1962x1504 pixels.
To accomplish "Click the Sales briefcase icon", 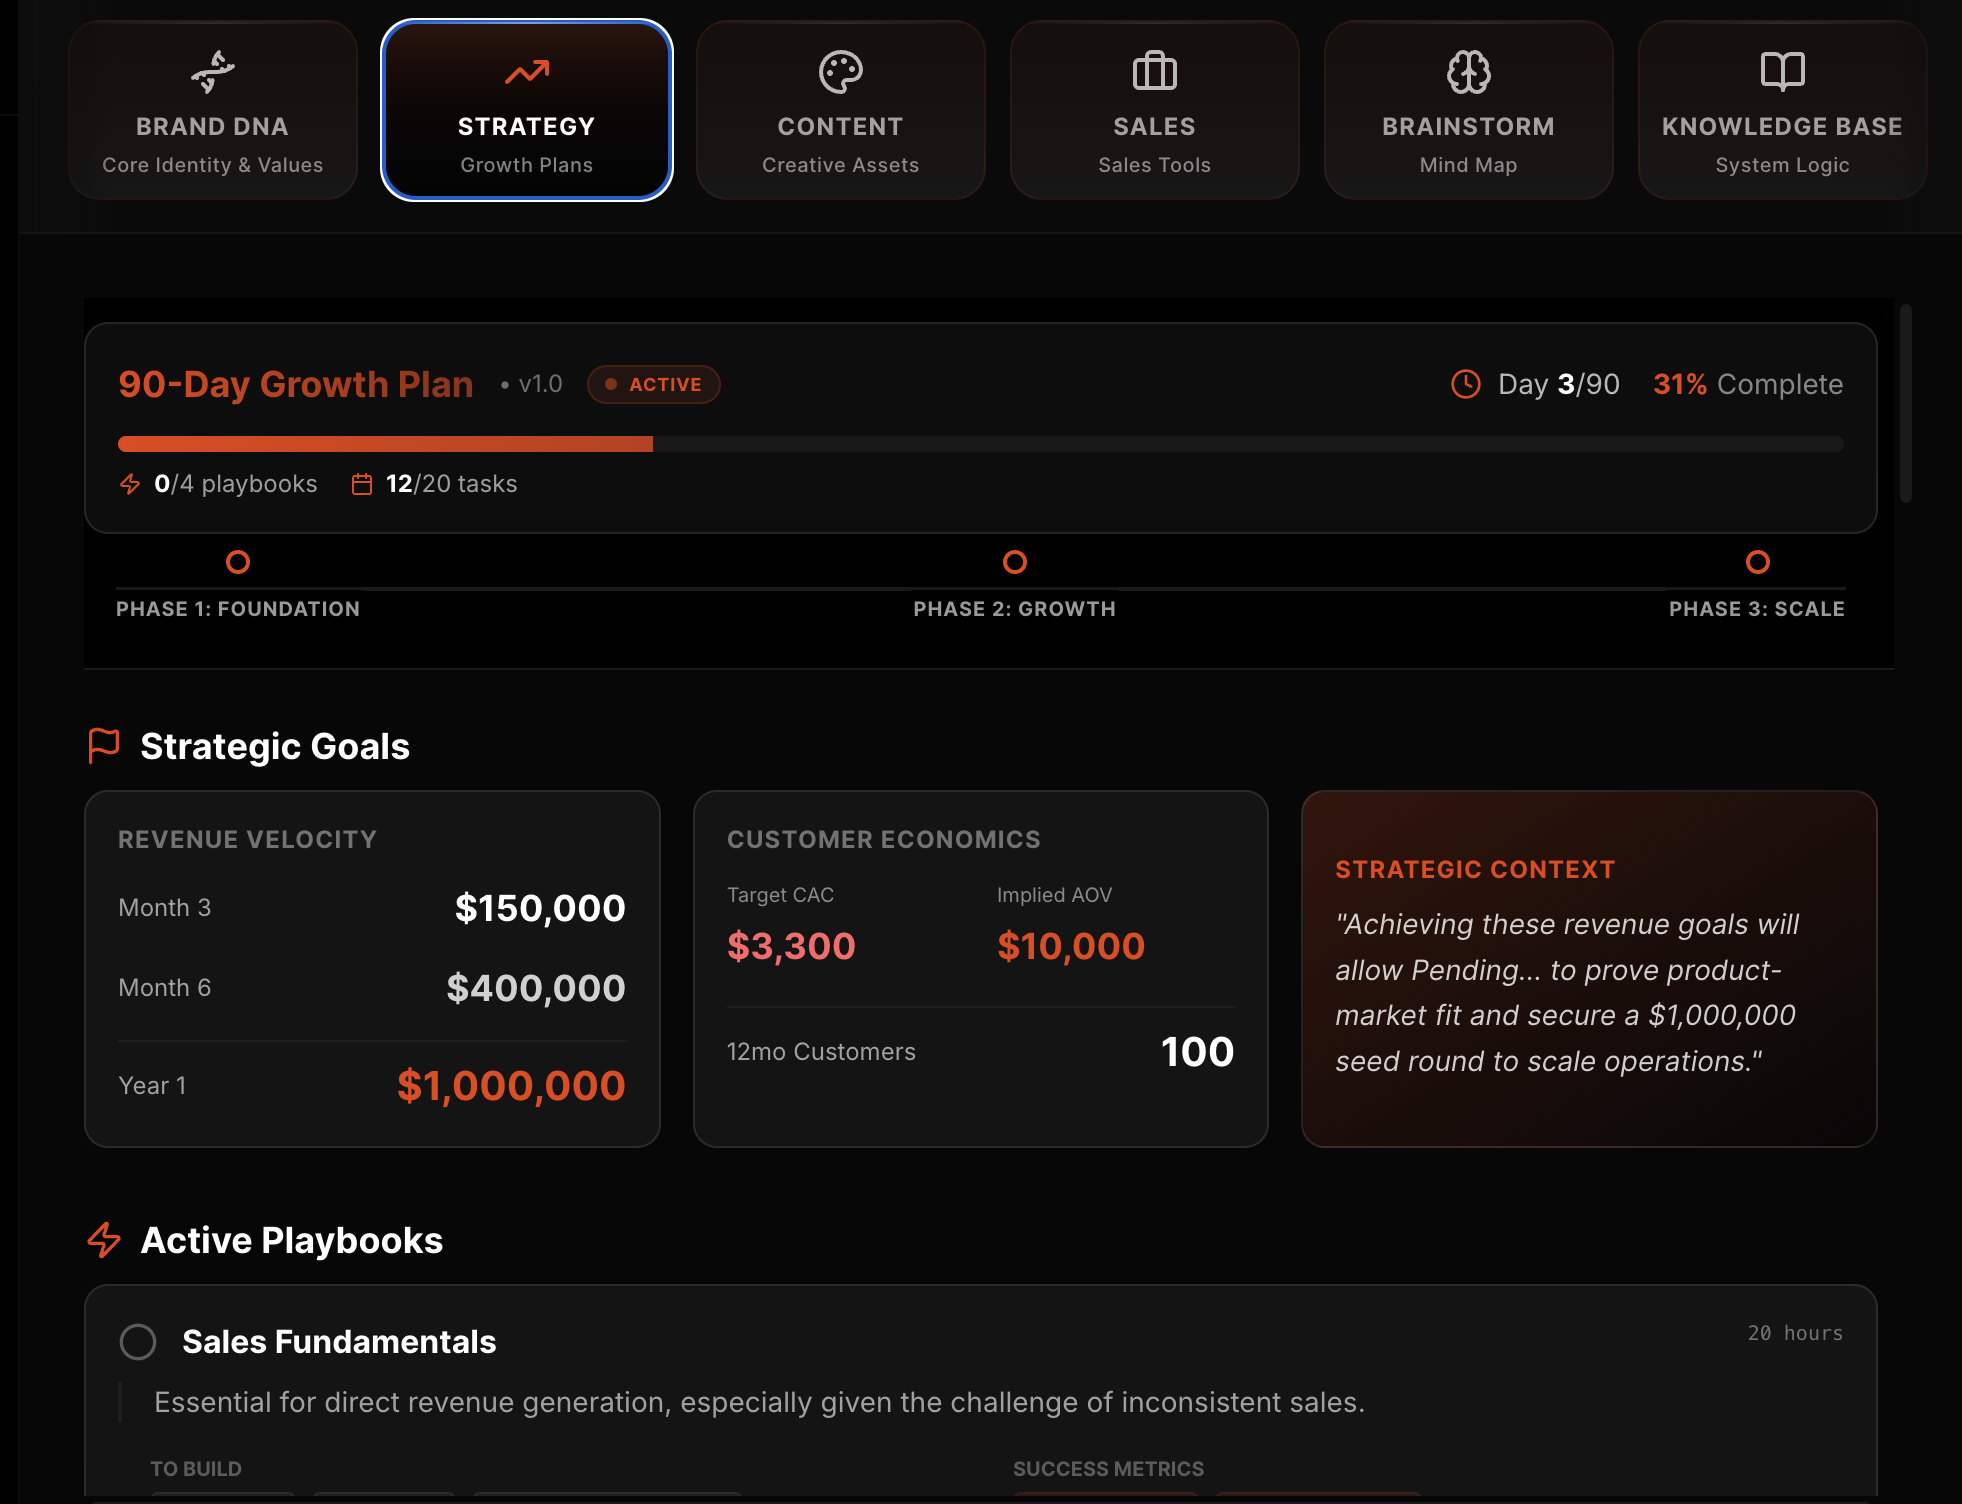I will [x=1154, y=71].
